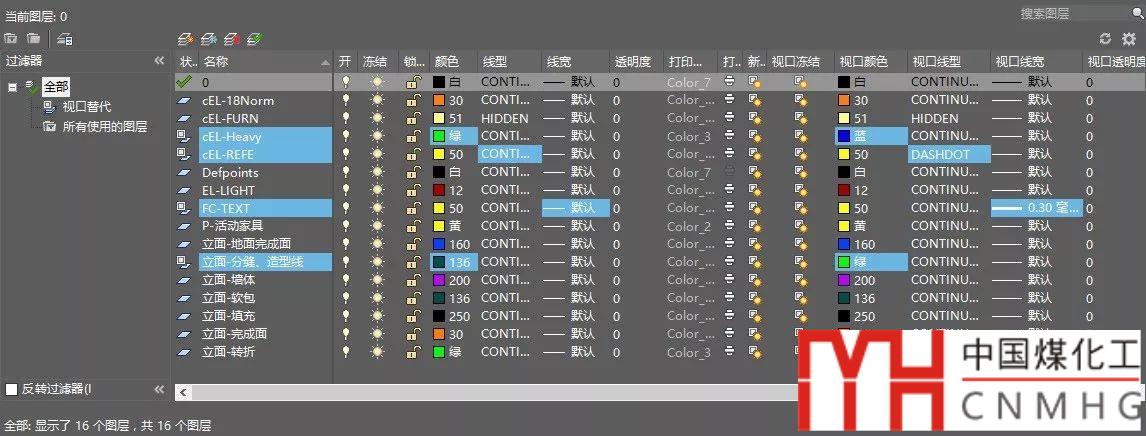Image resolution: width=1146 pixels, height=436 pixels.
Task: Check the 反转过滤器 checkbox
Action: (11, 389)
